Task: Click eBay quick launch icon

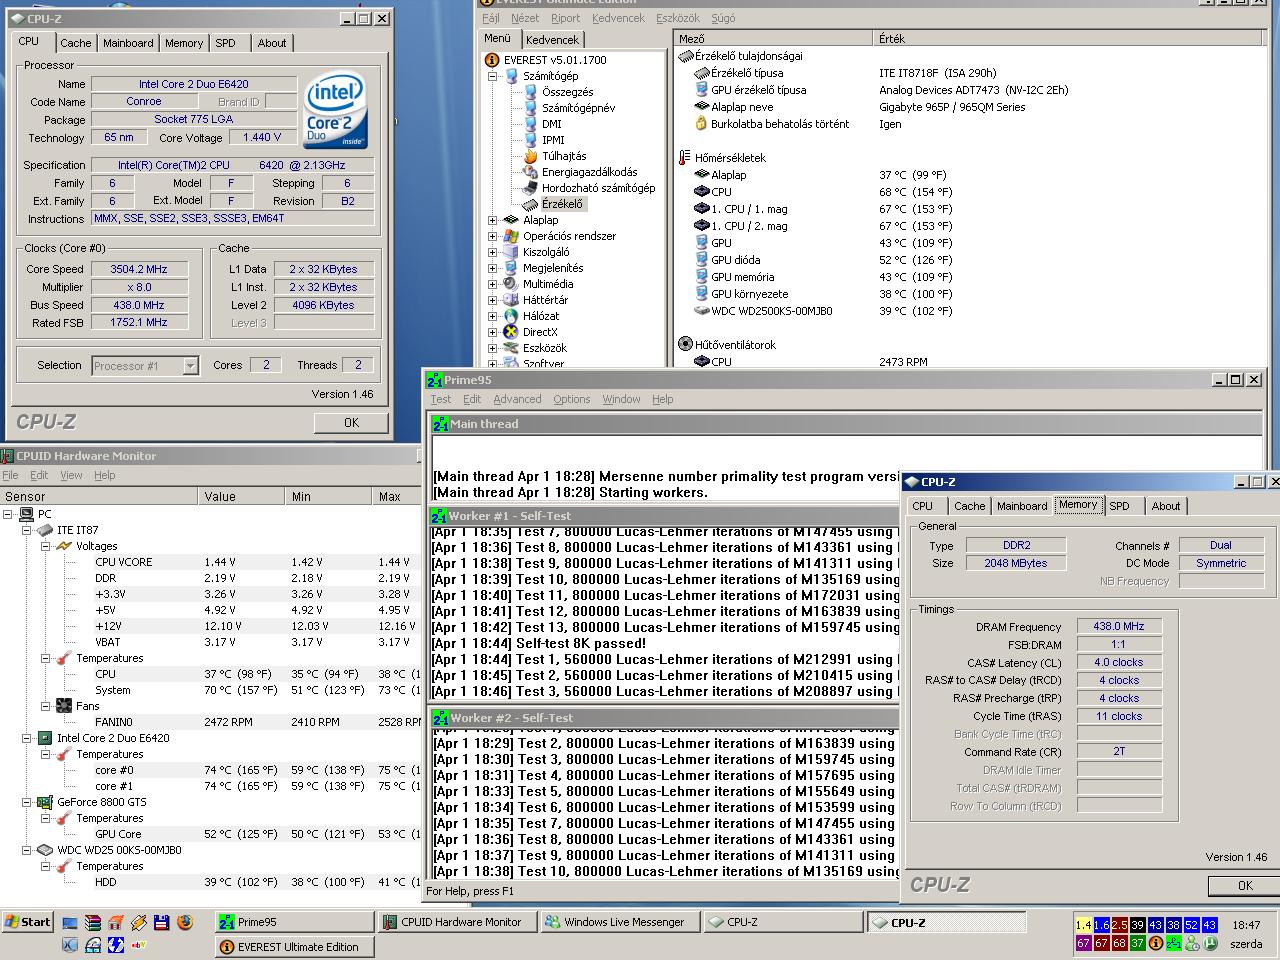Action: (139, 944)
